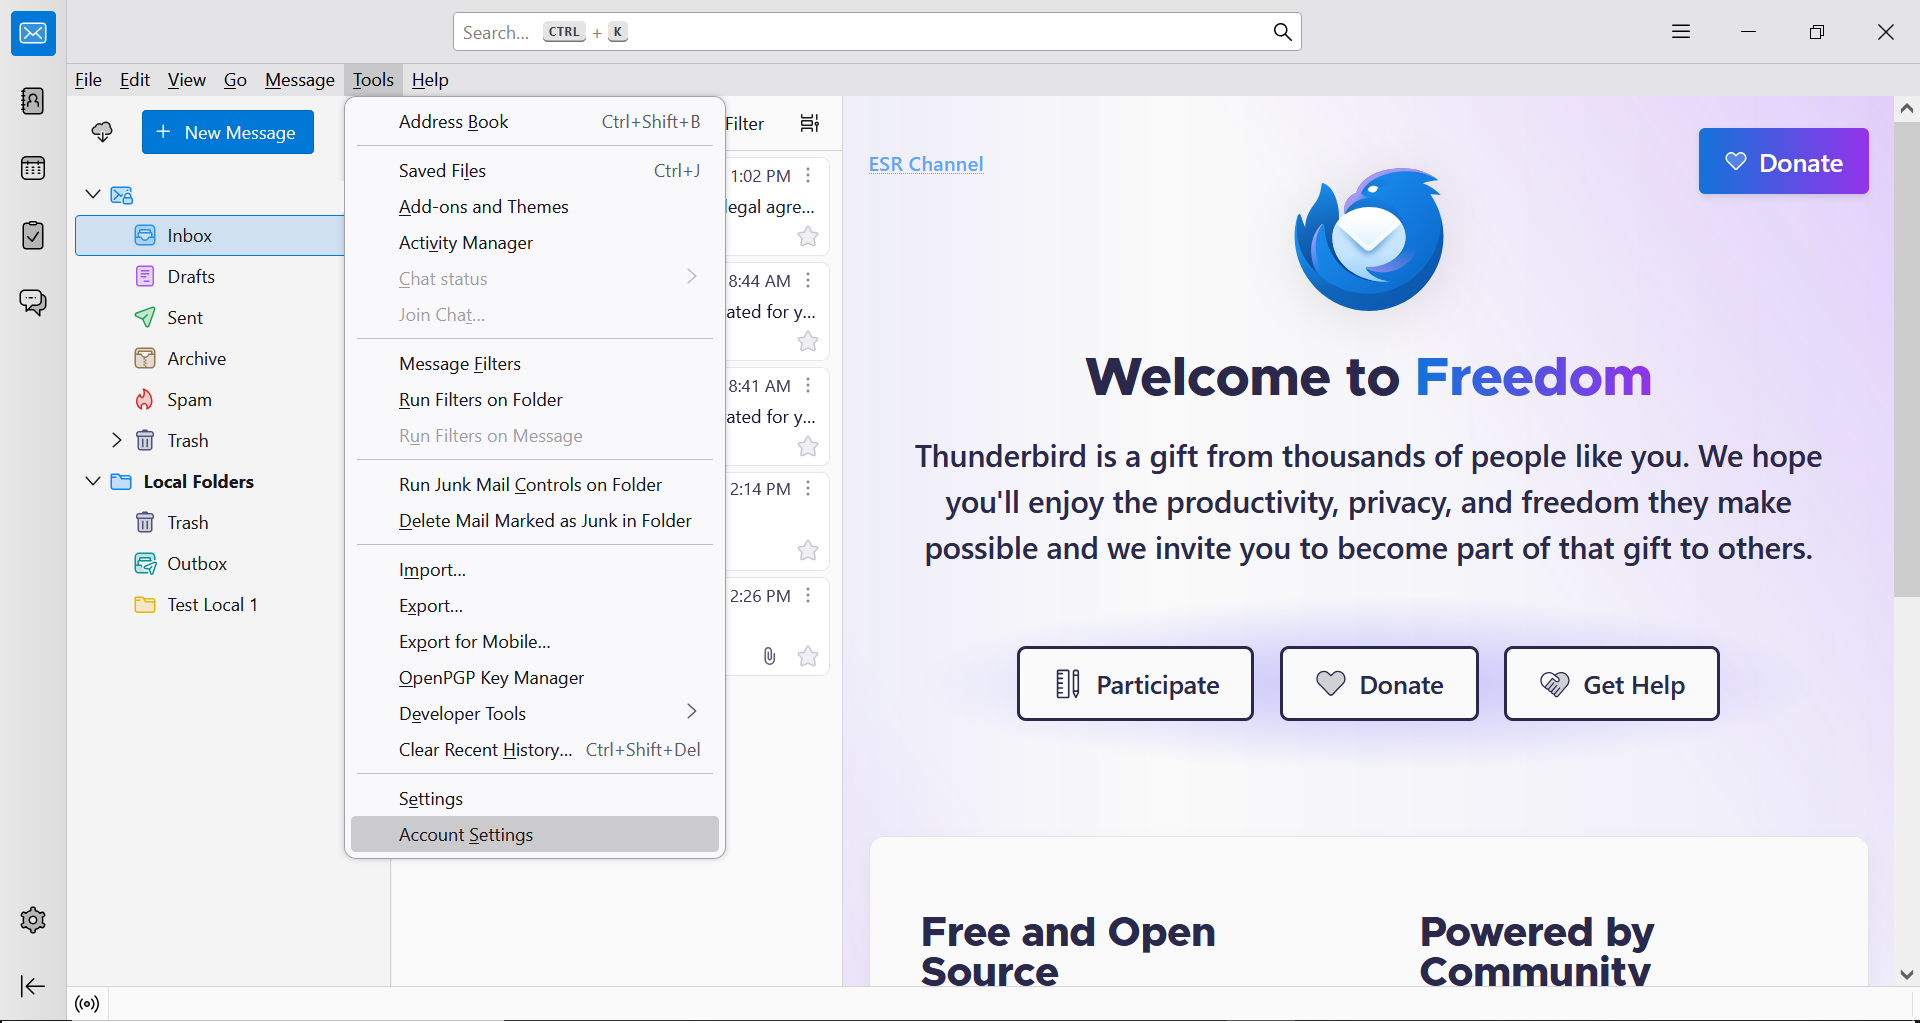Viewport: 1926px width, 1023px height.
Task: Expand the Chat status submenu
Action: pos(691,277)
